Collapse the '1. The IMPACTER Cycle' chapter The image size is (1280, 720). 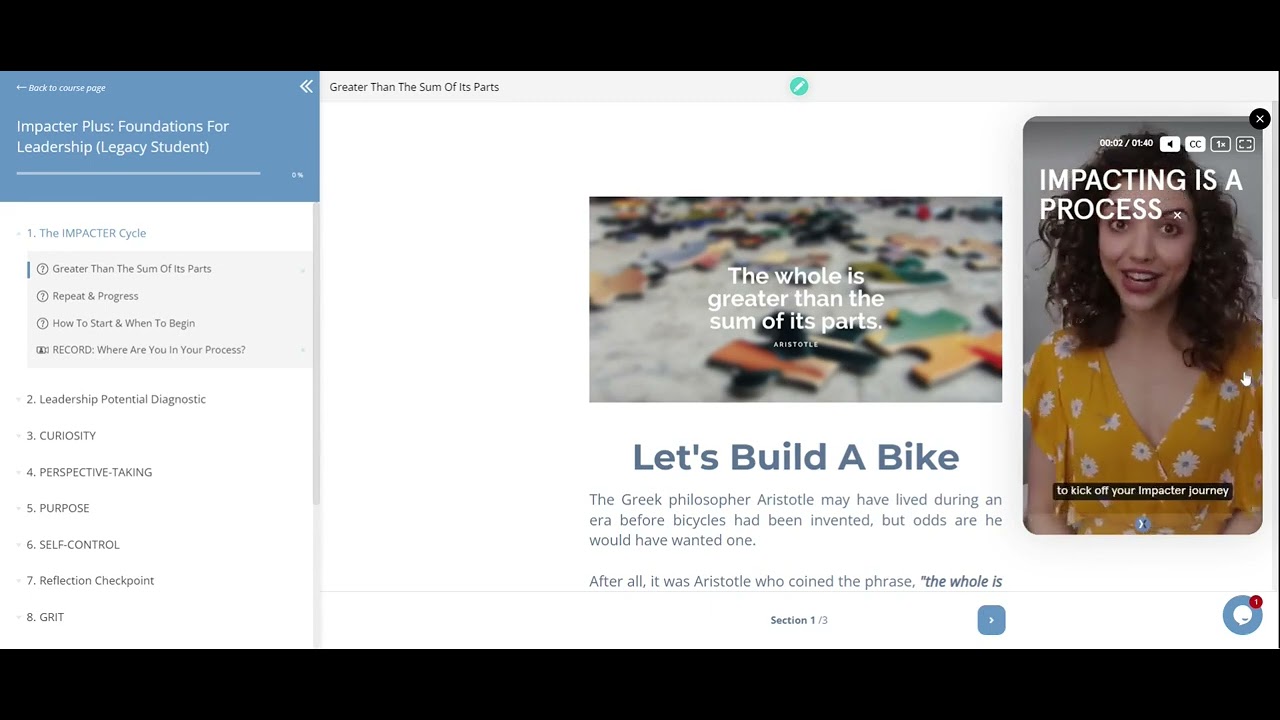86,233
